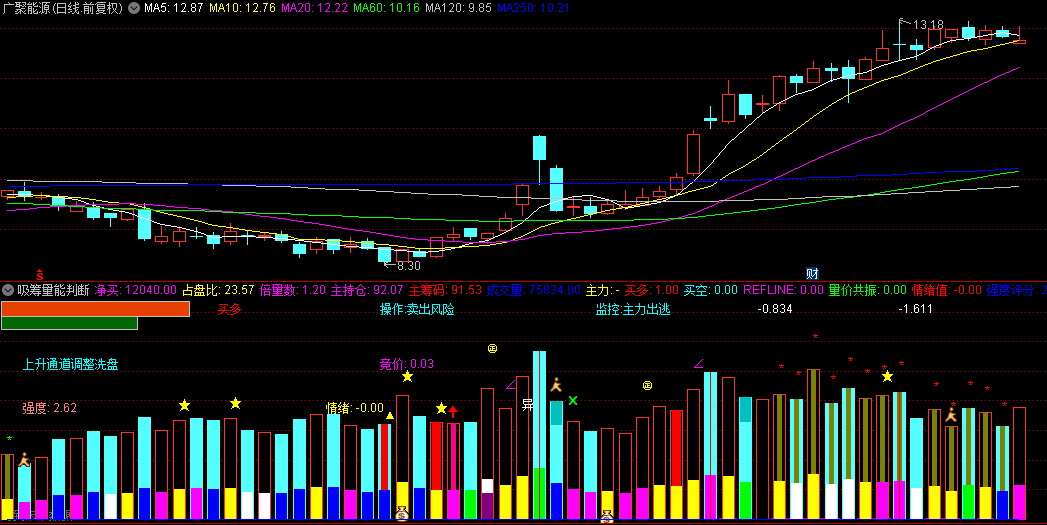The image size is (1047, 525).
Task: Click the green horizontal bar under the orange one
Action: click(69, 323)
